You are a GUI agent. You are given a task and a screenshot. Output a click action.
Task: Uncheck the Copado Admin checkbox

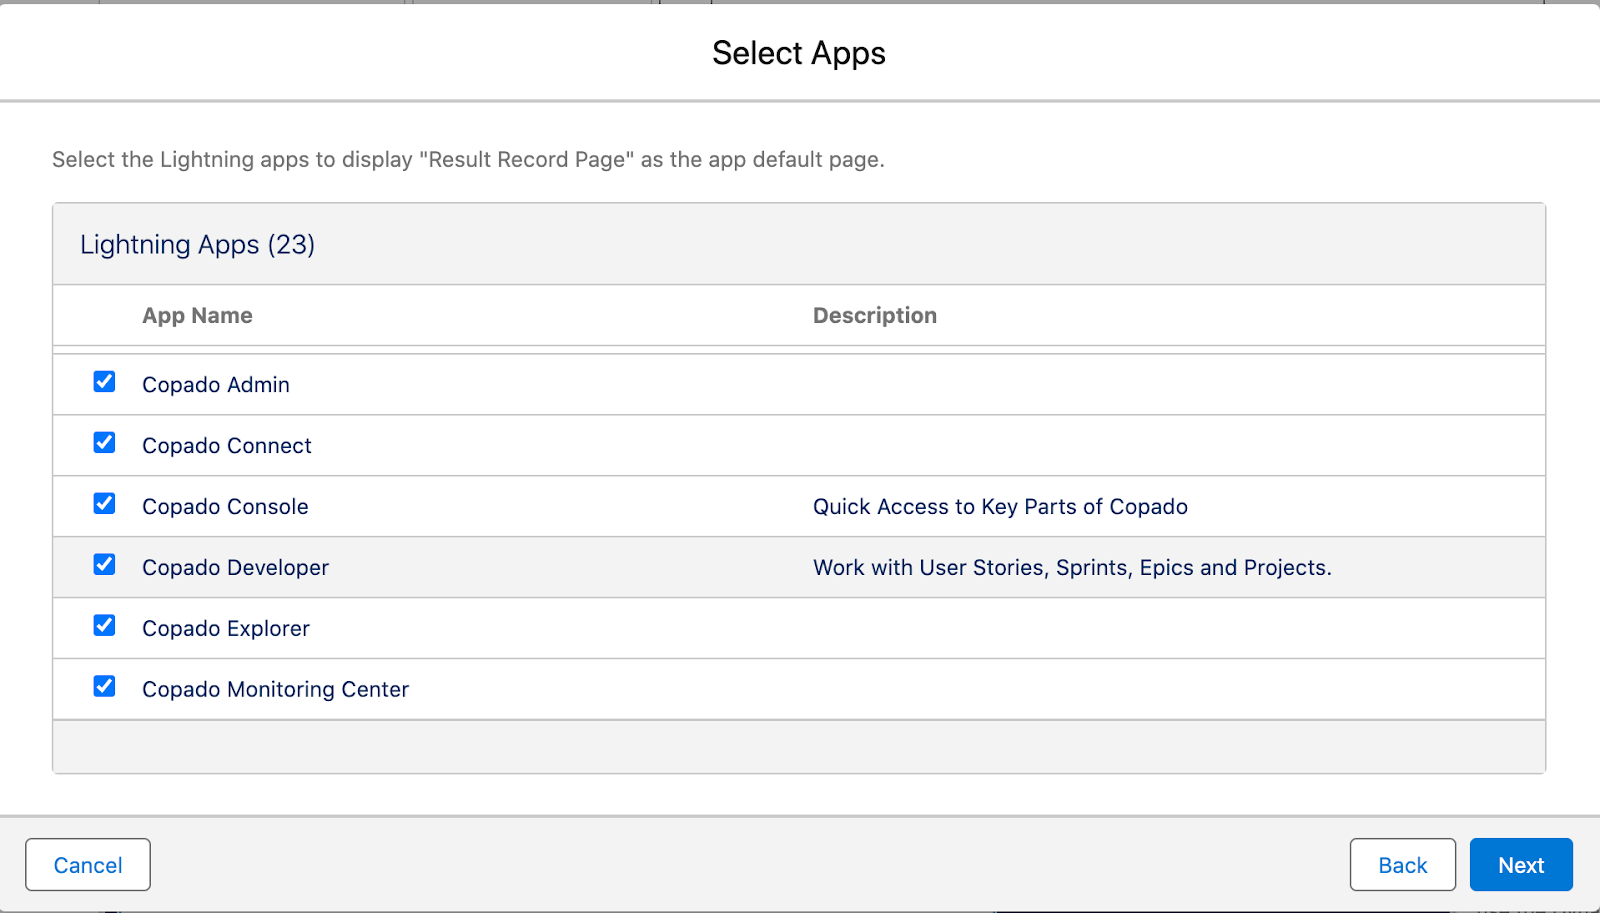coord(104,382)
